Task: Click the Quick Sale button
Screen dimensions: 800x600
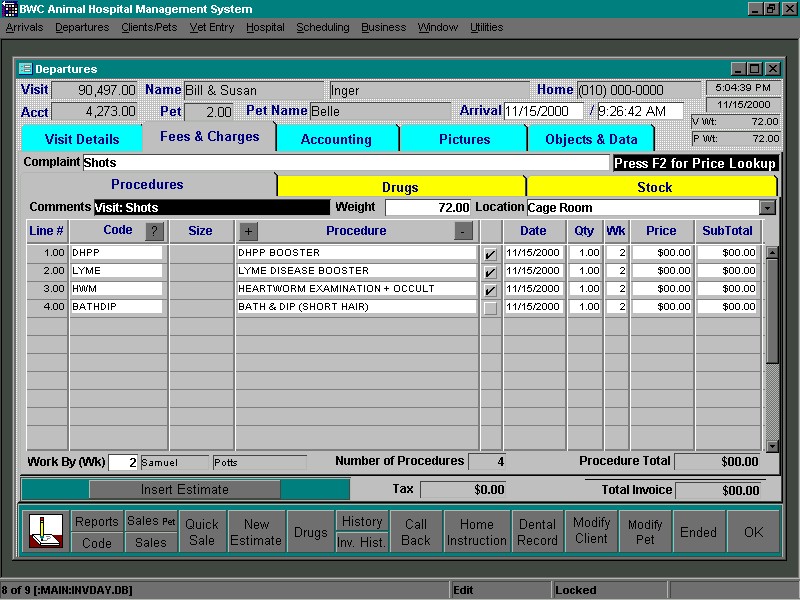Action: (x=202, y=532)
